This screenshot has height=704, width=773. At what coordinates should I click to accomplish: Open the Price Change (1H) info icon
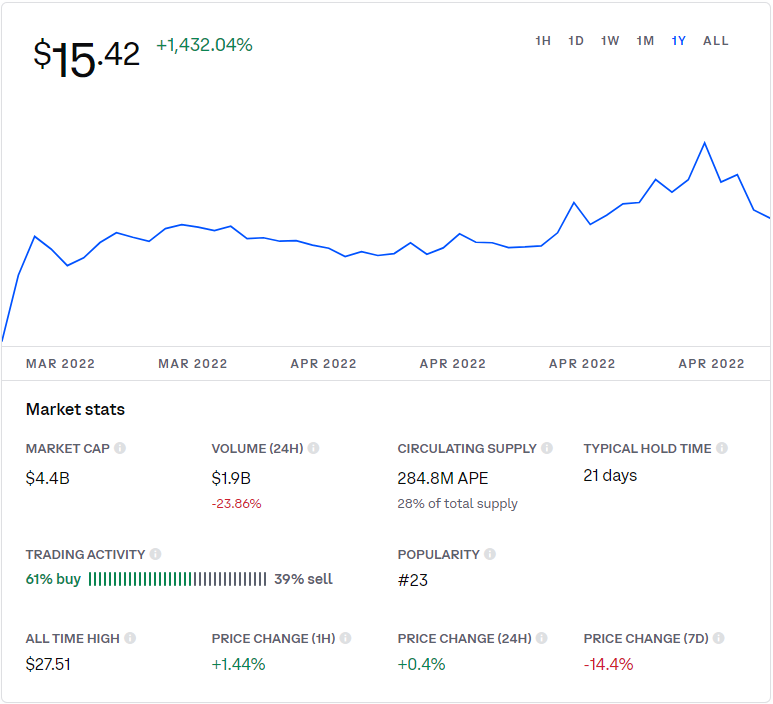pos(346,638)
